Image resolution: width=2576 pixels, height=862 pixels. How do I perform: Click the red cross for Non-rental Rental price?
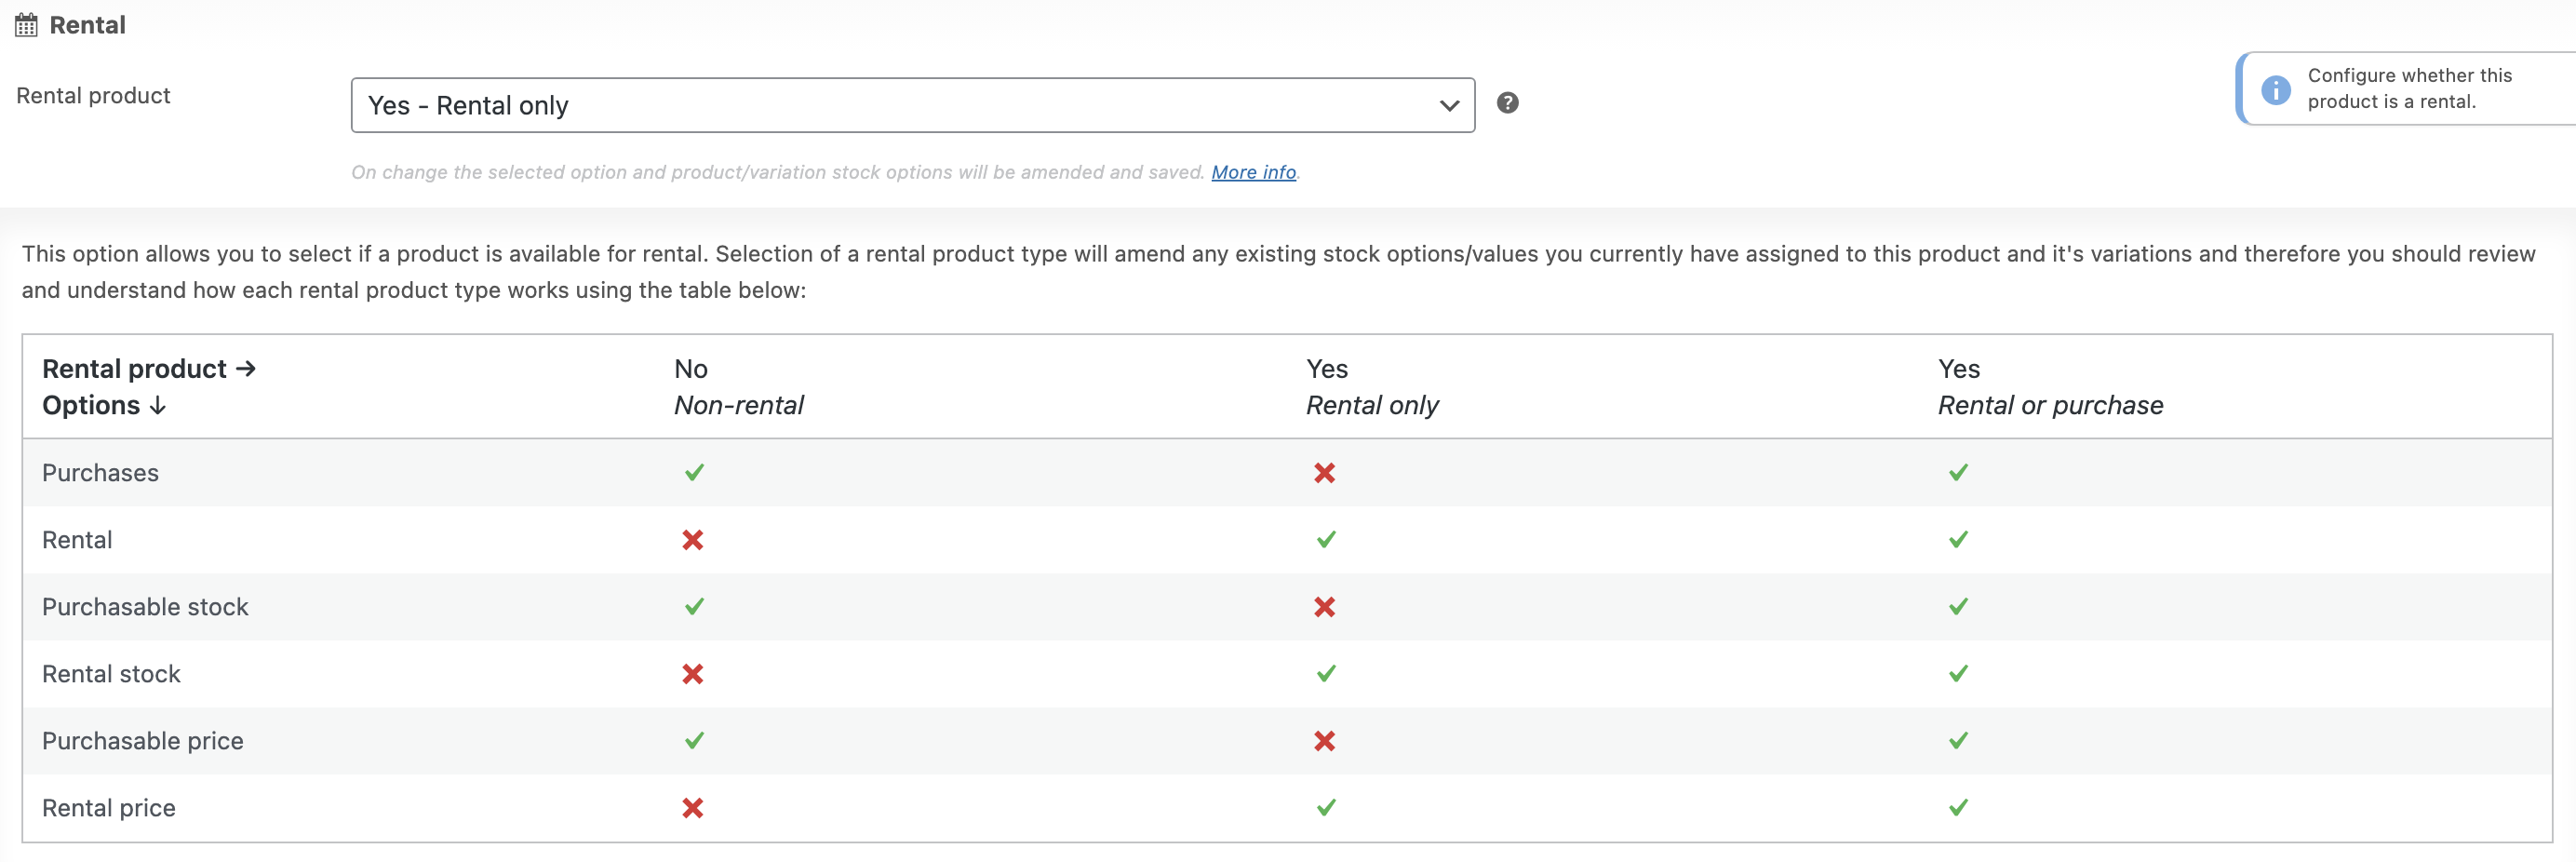[x=694, y=808]
